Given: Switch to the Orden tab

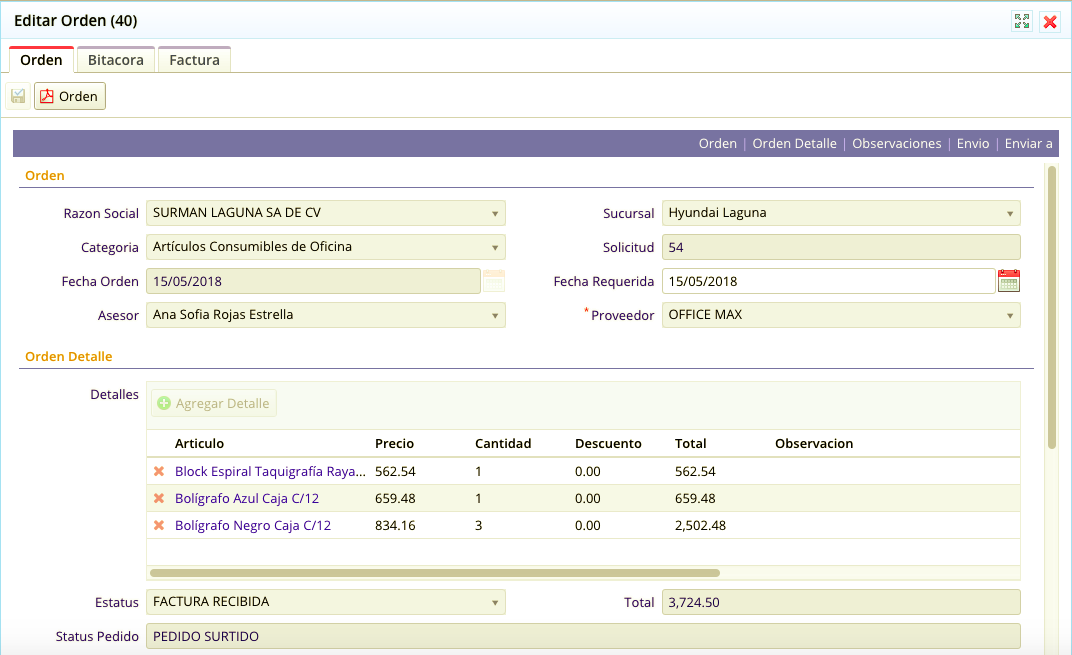Looking at the screenshot, I should click(x=41, y=59).
